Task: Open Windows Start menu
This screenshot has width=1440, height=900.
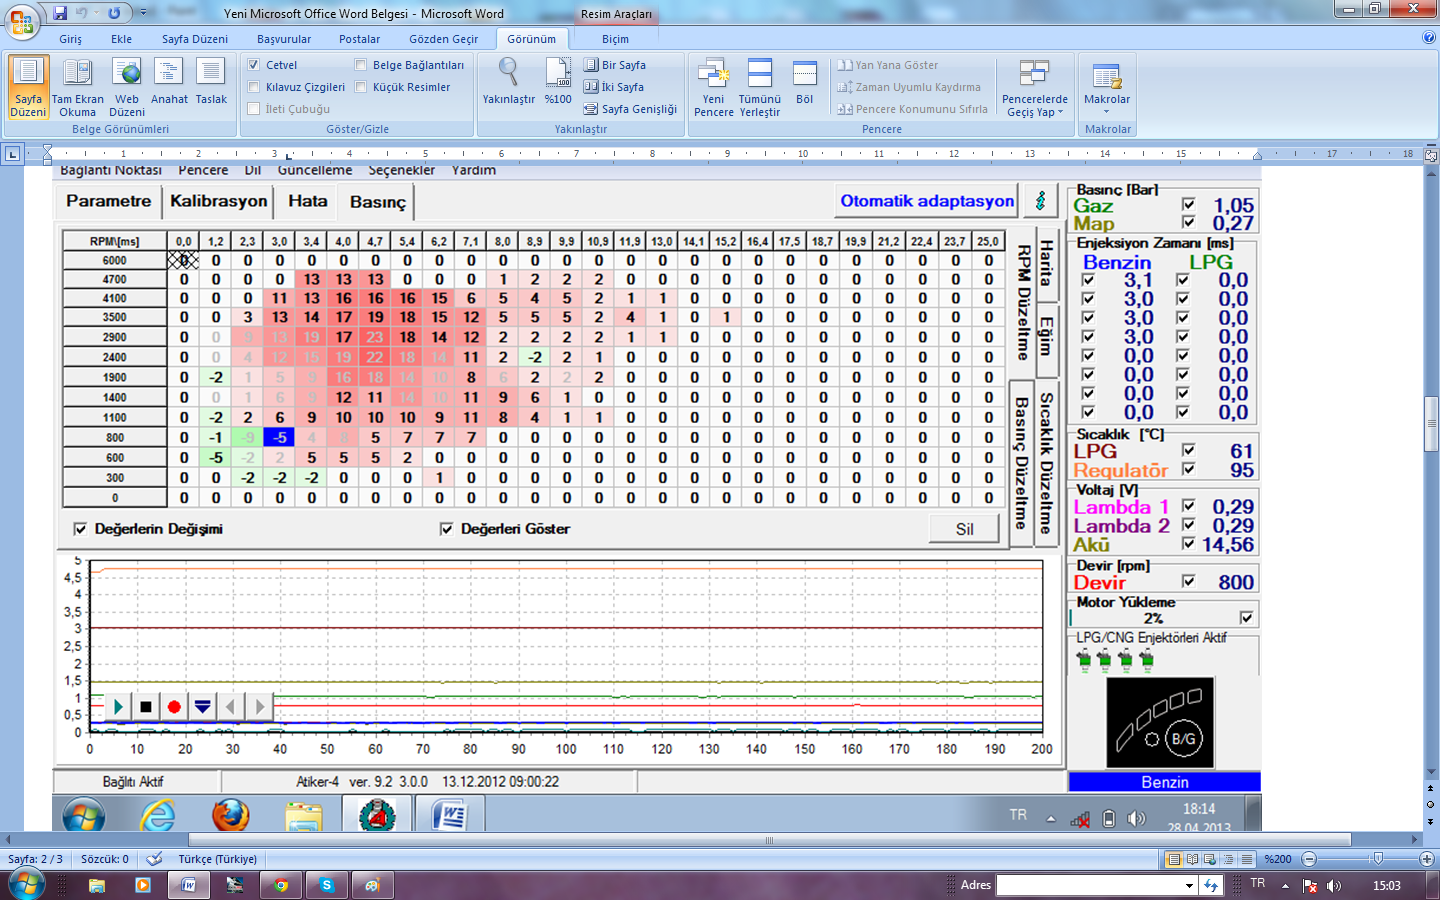Action: pyautogui.click(x=25, y=885)
